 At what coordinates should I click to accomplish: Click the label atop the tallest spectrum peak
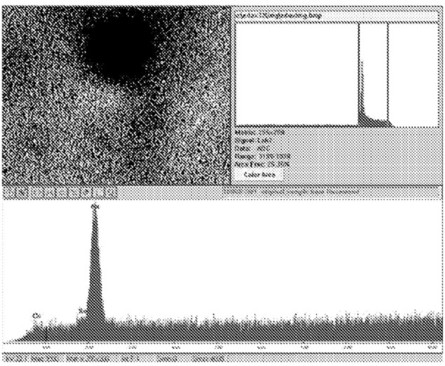95,207
